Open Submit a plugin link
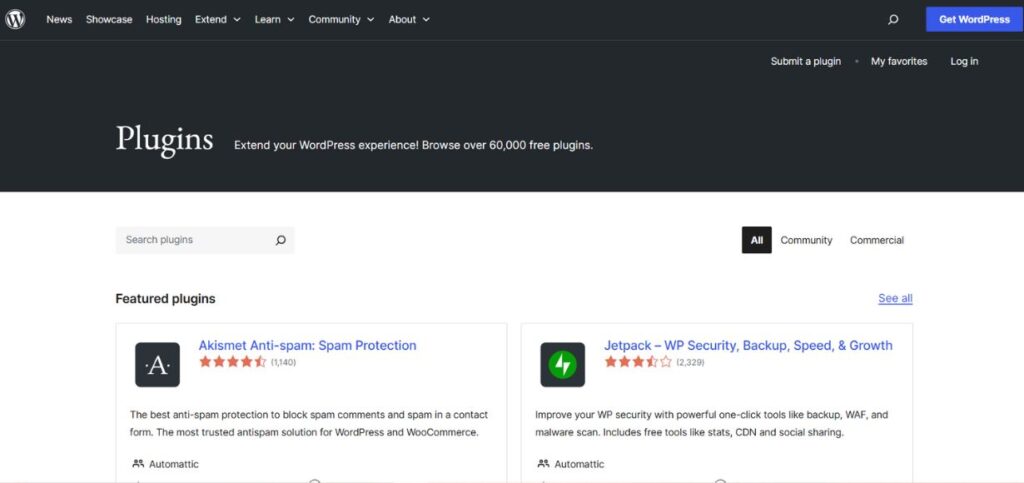The height and width of the screenshot is (483, 1024). (806, 61)
